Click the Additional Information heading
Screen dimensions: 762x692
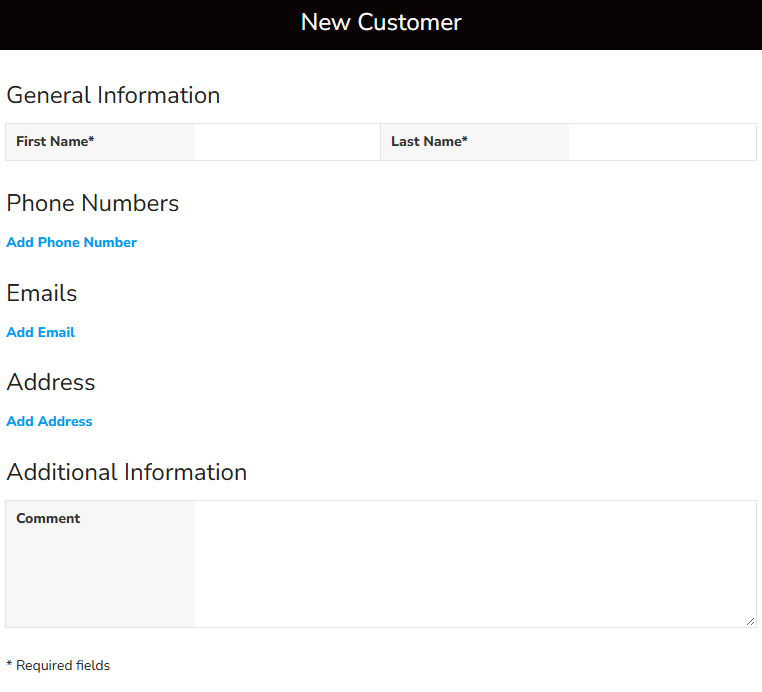[126, 472]
